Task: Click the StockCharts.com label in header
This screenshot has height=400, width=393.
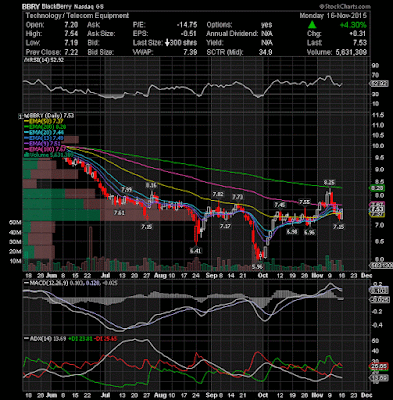Action: click(x=344, y=6)
